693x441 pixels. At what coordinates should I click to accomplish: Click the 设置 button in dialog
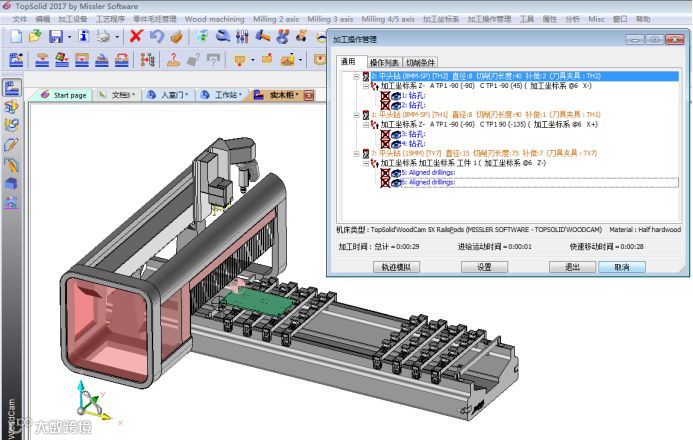[484, 267]
